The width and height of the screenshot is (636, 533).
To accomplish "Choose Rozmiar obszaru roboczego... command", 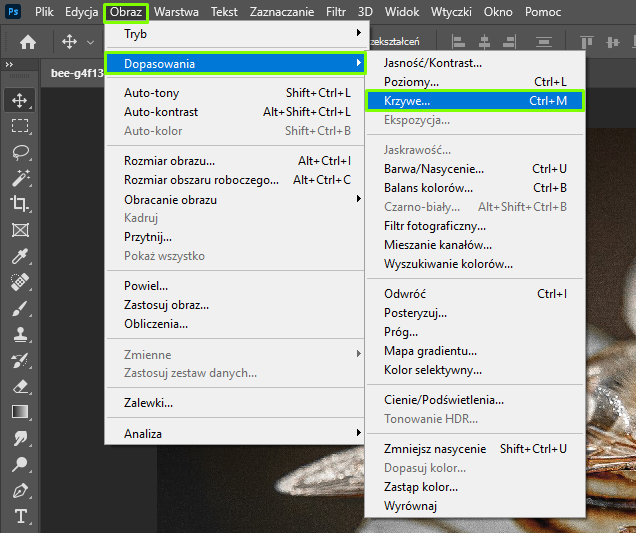I will tap(235, 180).
